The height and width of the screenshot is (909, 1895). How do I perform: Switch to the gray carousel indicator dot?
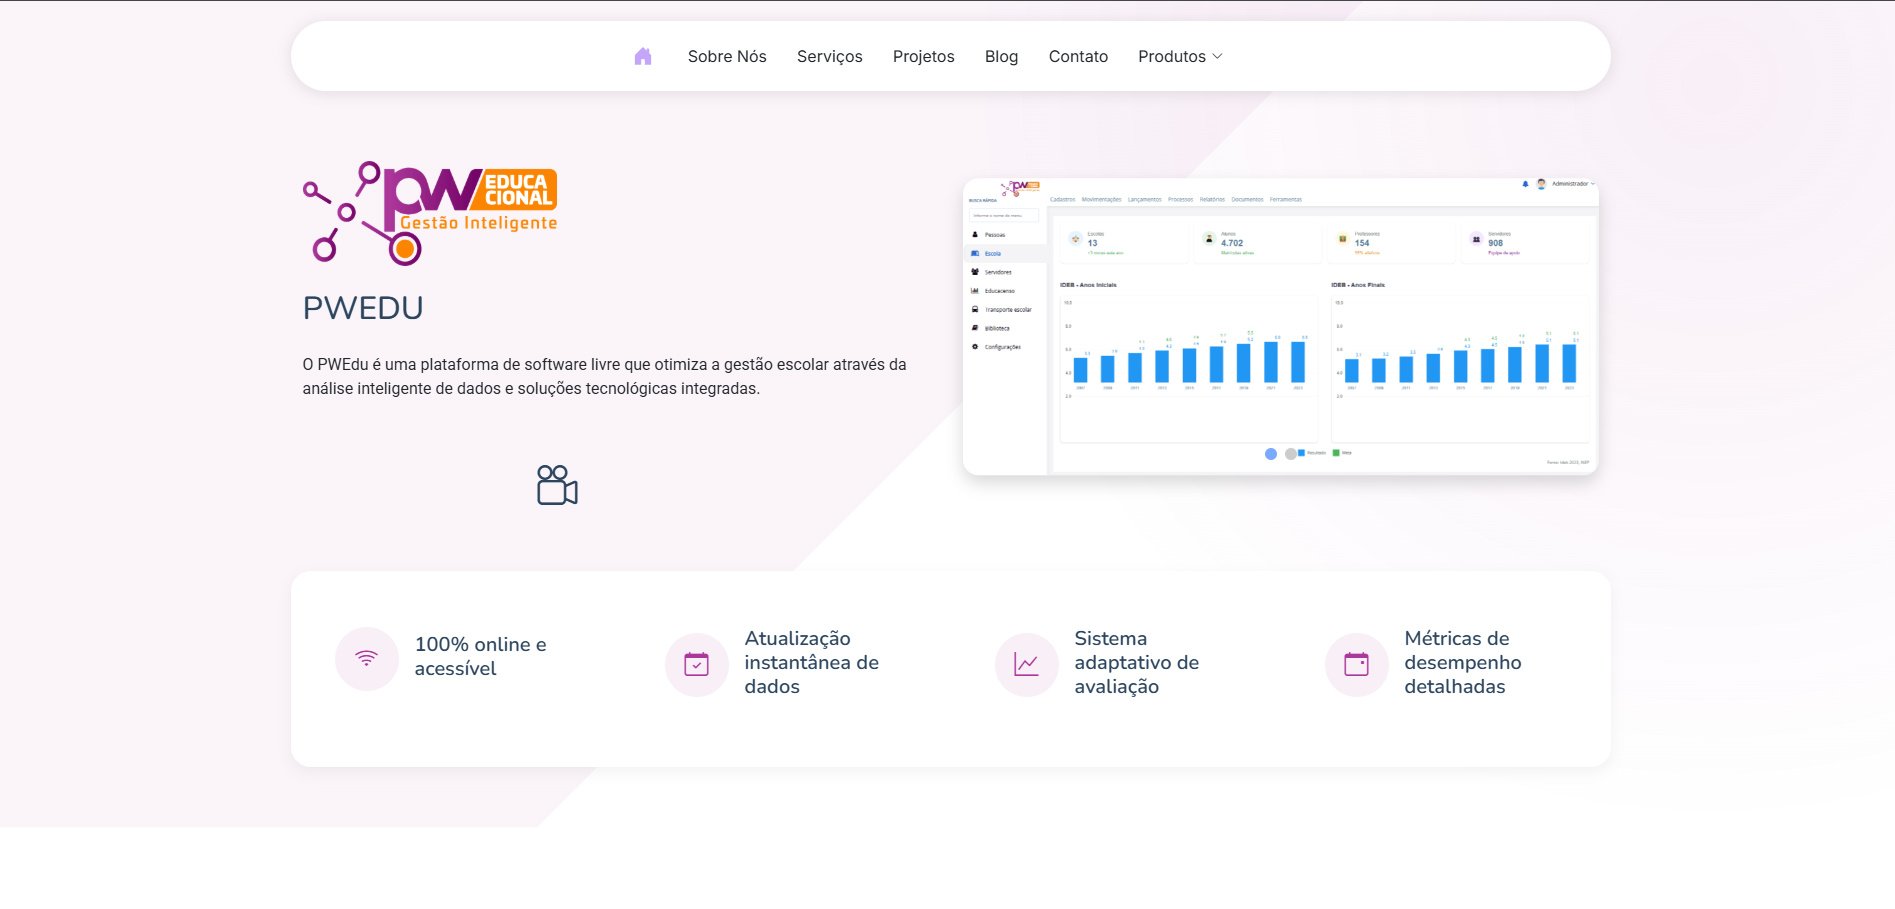coord(1291,454)
